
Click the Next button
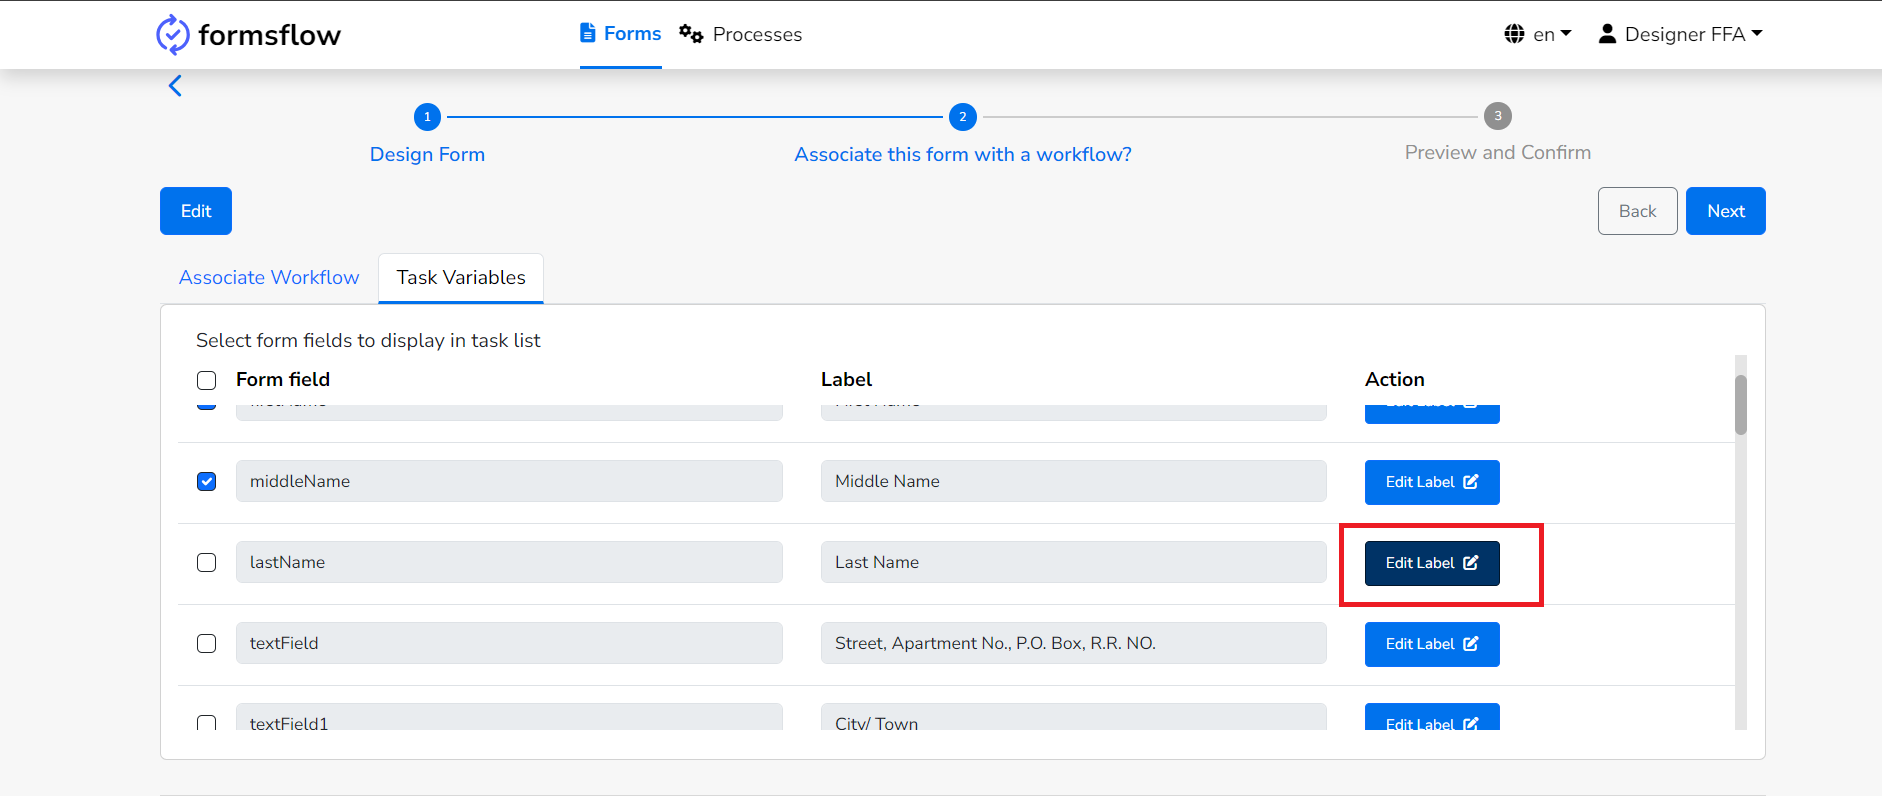tap(1726, 211)
